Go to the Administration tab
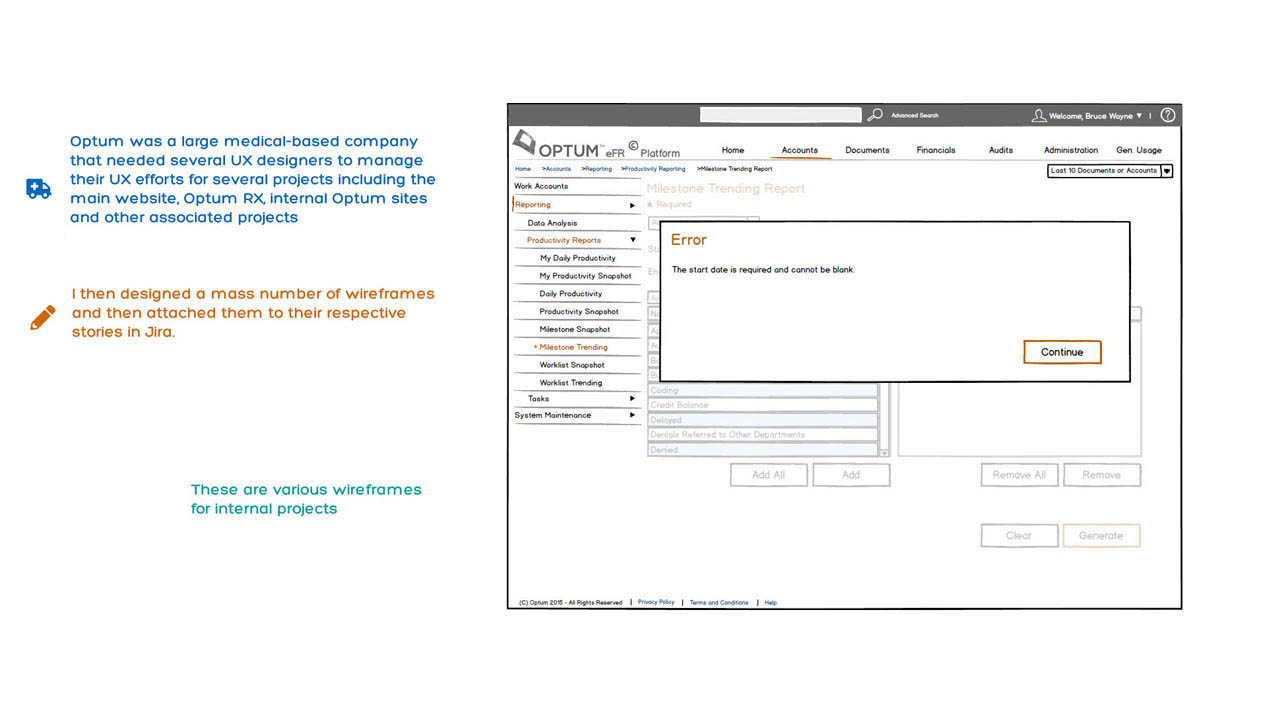Image resolution: width=1267 pixels, height=713 pixels. (x=1071, y=150)
